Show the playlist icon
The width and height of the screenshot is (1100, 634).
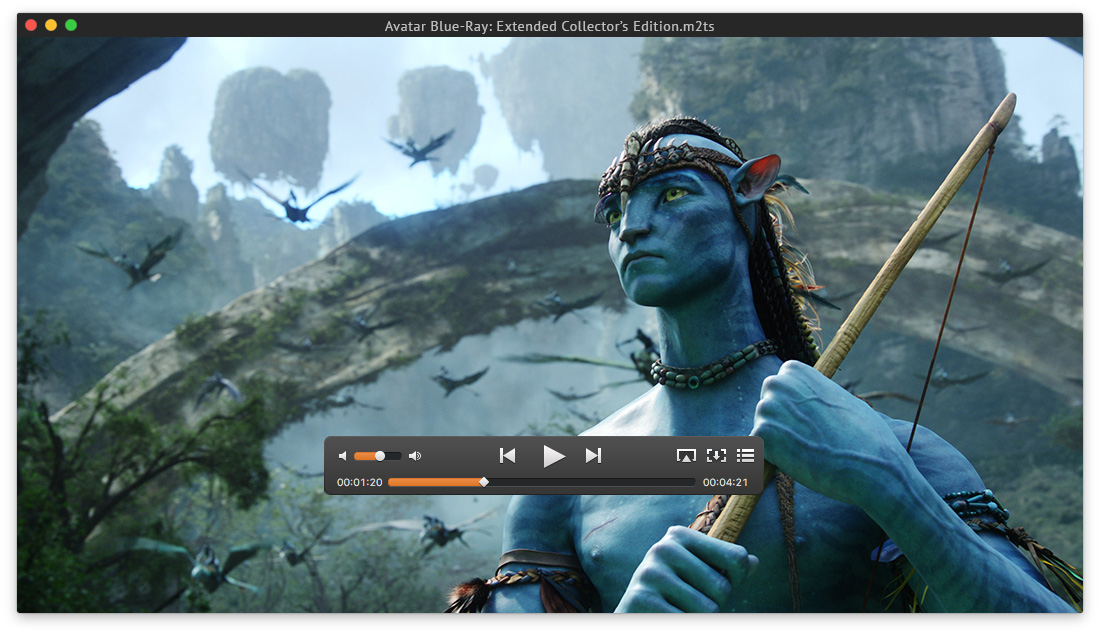click(746, 456)
